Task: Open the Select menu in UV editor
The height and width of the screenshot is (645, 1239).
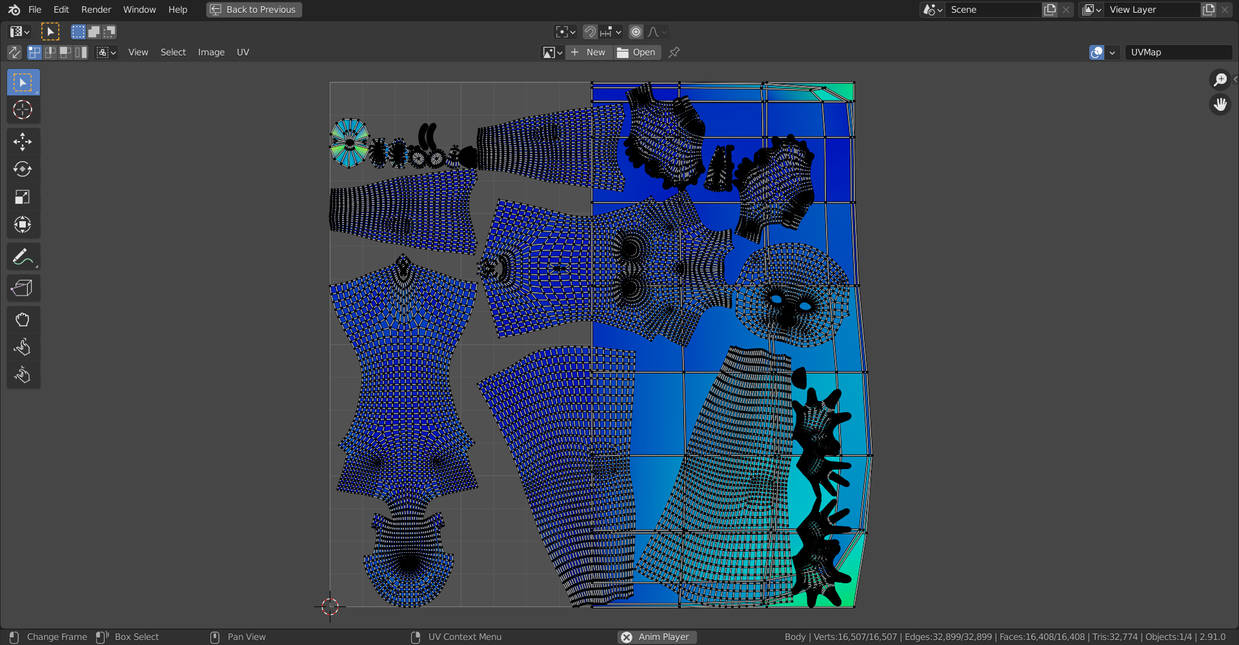Action: tap(173, 52)
